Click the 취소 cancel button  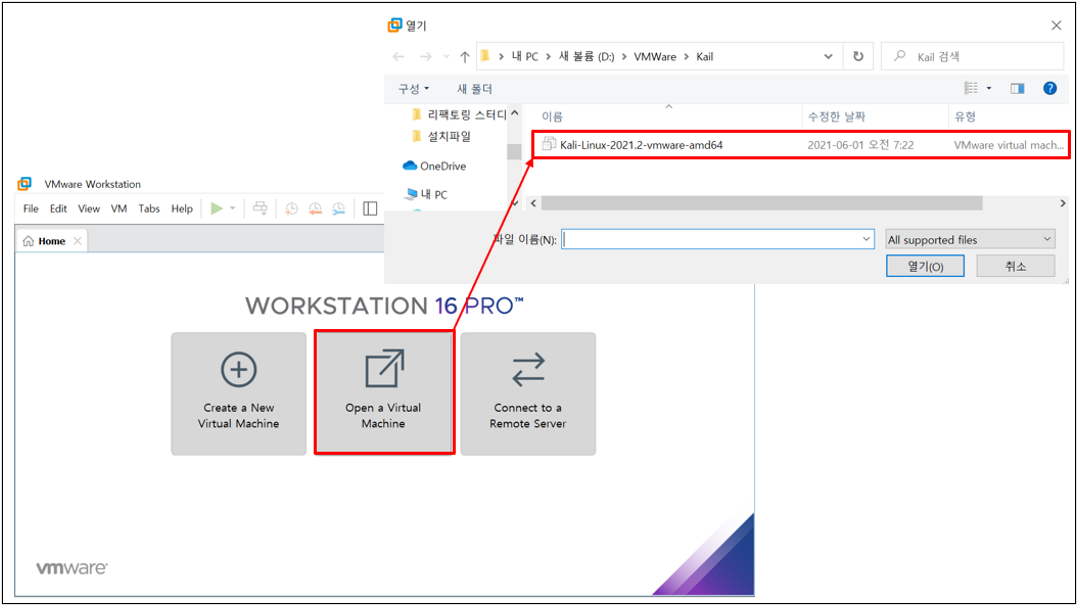(1016, 266)
